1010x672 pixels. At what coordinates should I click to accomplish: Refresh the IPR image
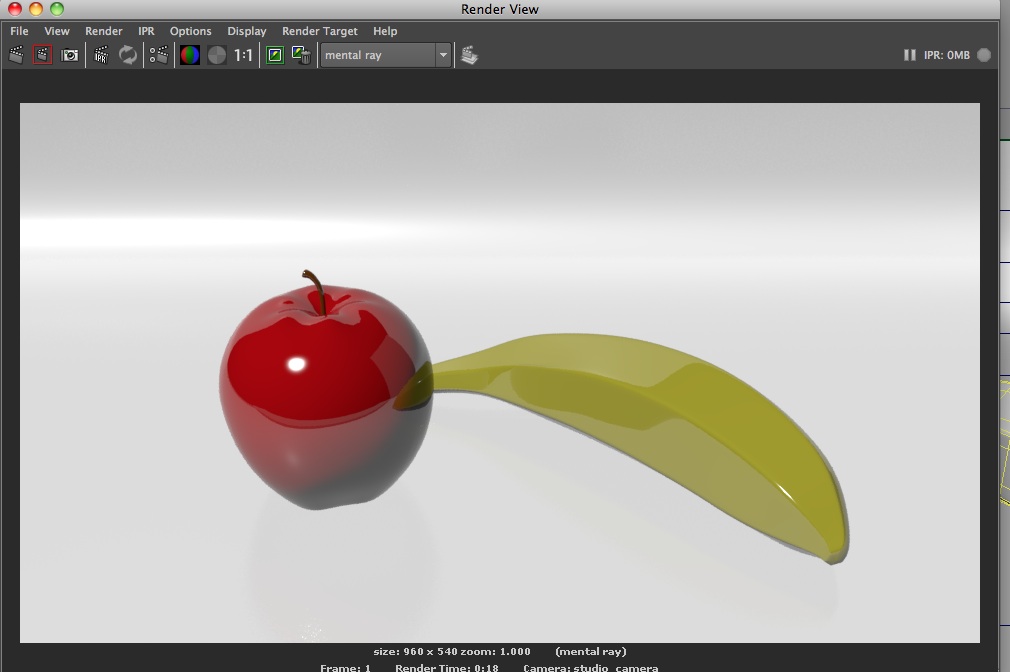(x=128, y=55)
